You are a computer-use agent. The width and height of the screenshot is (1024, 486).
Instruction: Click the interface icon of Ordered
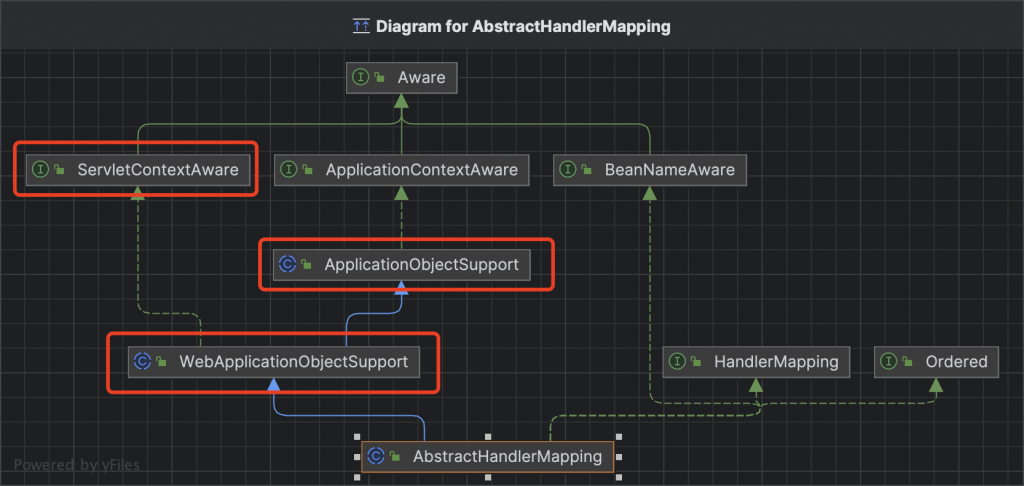pos(888,361)
